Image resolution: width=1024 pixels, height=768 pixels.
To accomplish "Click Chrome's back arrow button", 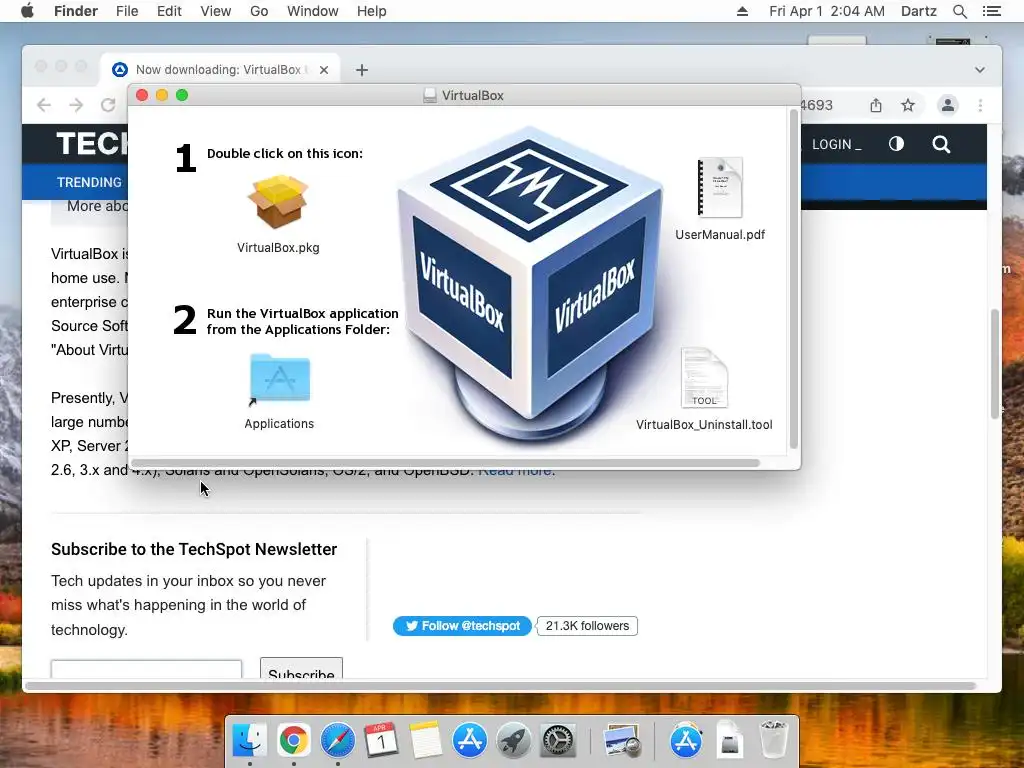I will pyautogui.click(x=44, y=105).
